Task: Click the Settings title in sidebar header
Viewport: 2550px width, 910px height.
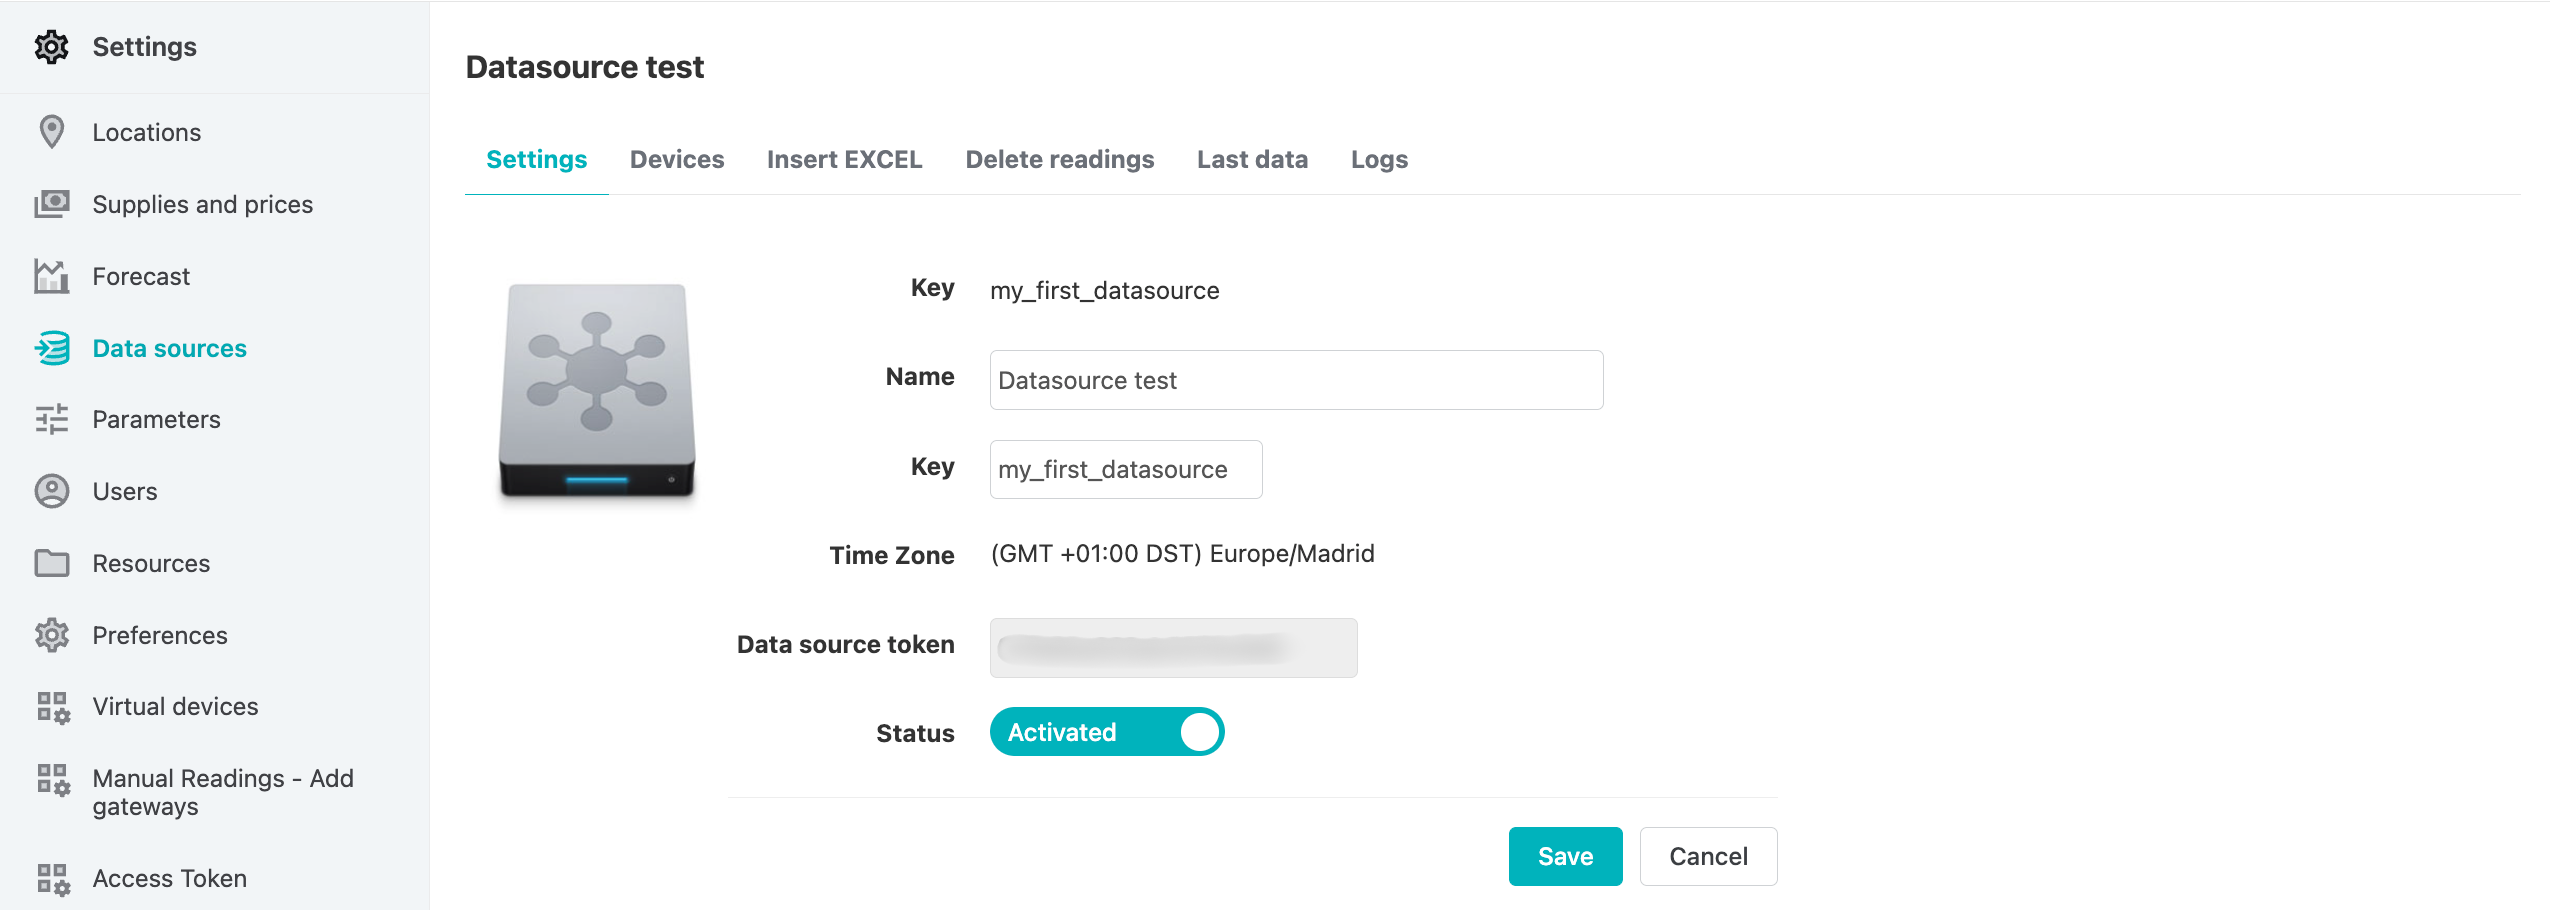Action: [x=144, y=47]
